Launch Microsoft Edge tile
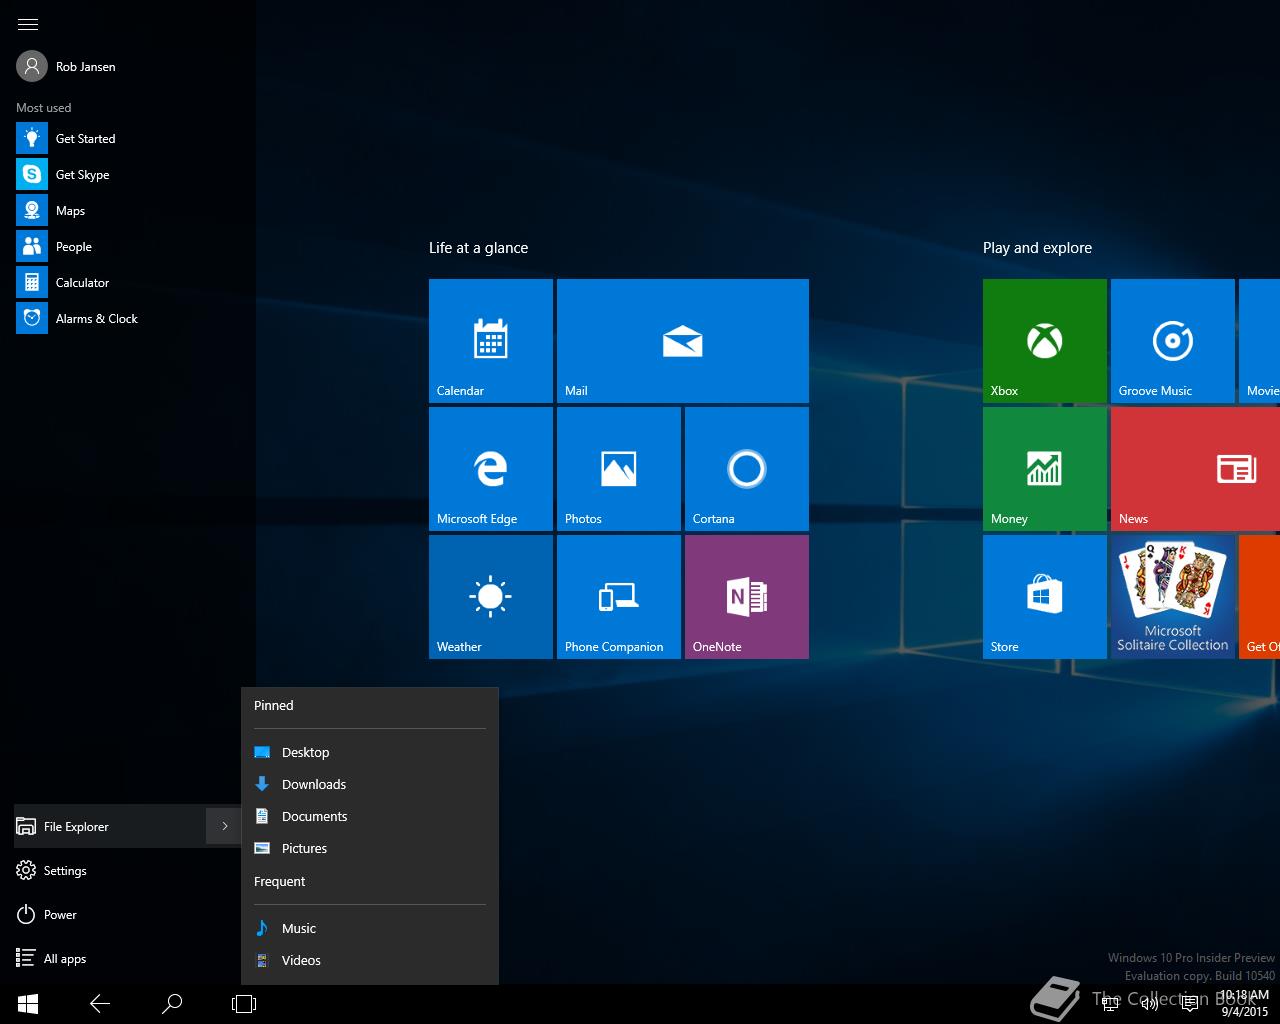This screenshot has height=1024, width=1280. point(490,468)
